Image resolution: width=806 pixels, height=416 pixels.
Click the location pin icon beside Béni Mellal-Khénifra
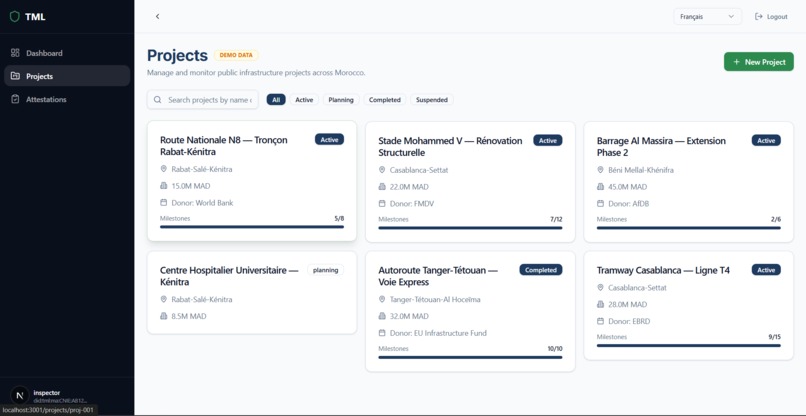click(x=600, y=170)
